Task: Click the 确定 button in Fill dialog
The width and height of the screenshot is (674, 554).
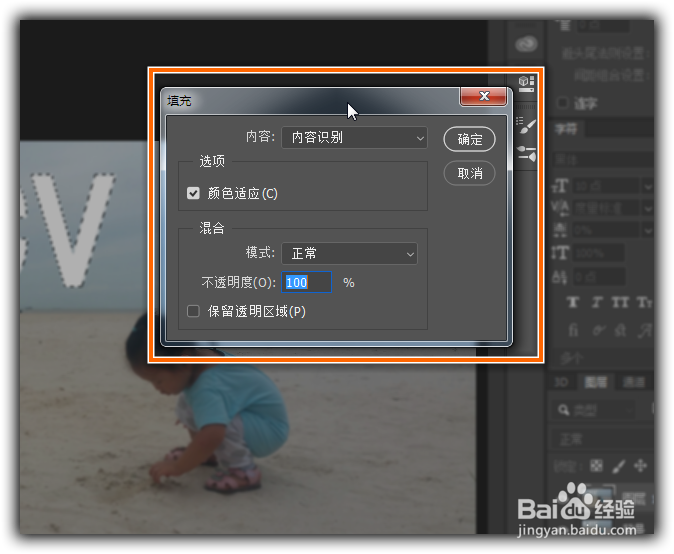Action: tap(469, 139)
